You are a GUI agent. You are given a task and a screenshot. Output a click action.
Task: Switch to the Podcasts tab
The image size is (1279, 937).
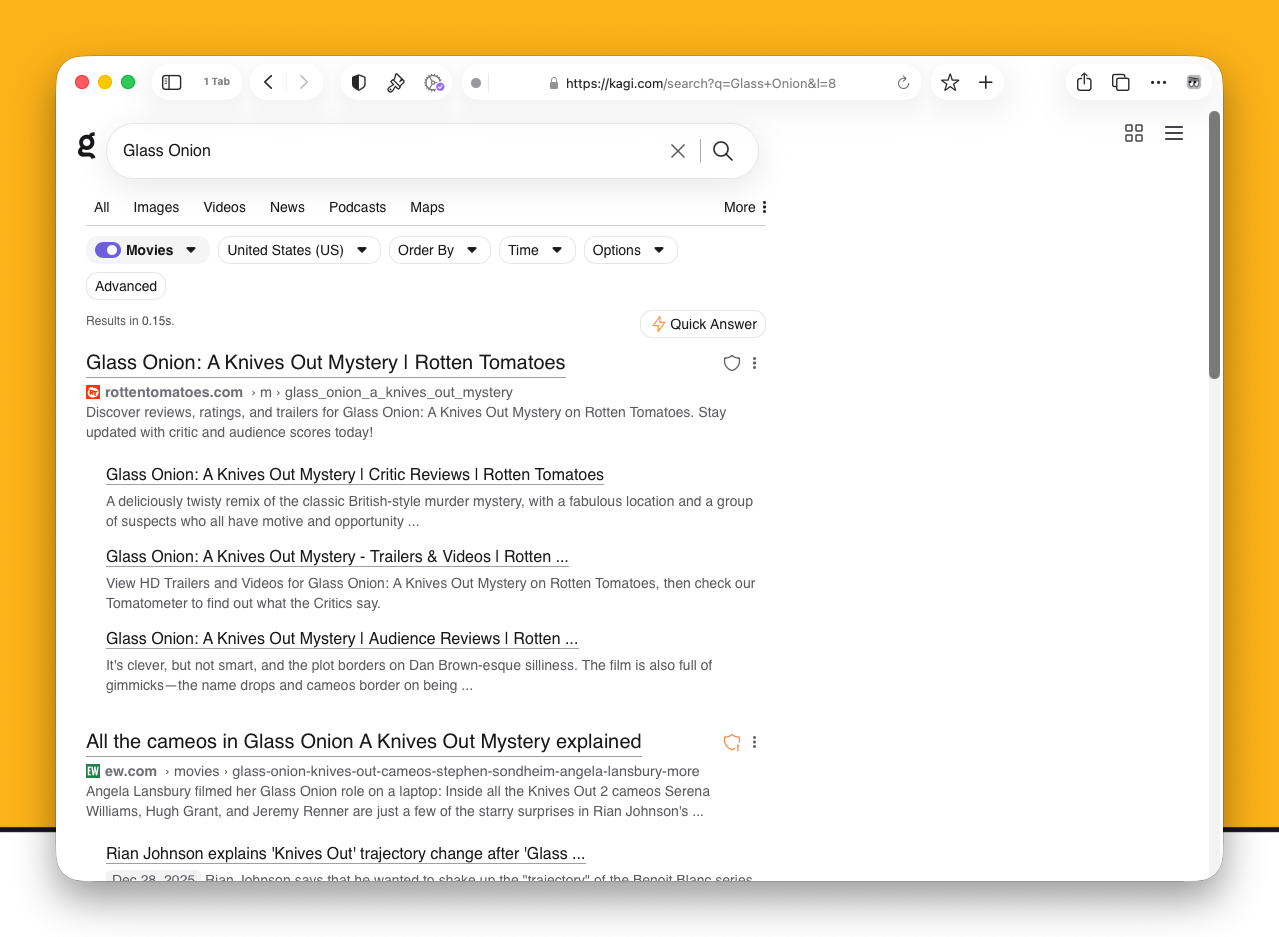click(x=357, y=207)
